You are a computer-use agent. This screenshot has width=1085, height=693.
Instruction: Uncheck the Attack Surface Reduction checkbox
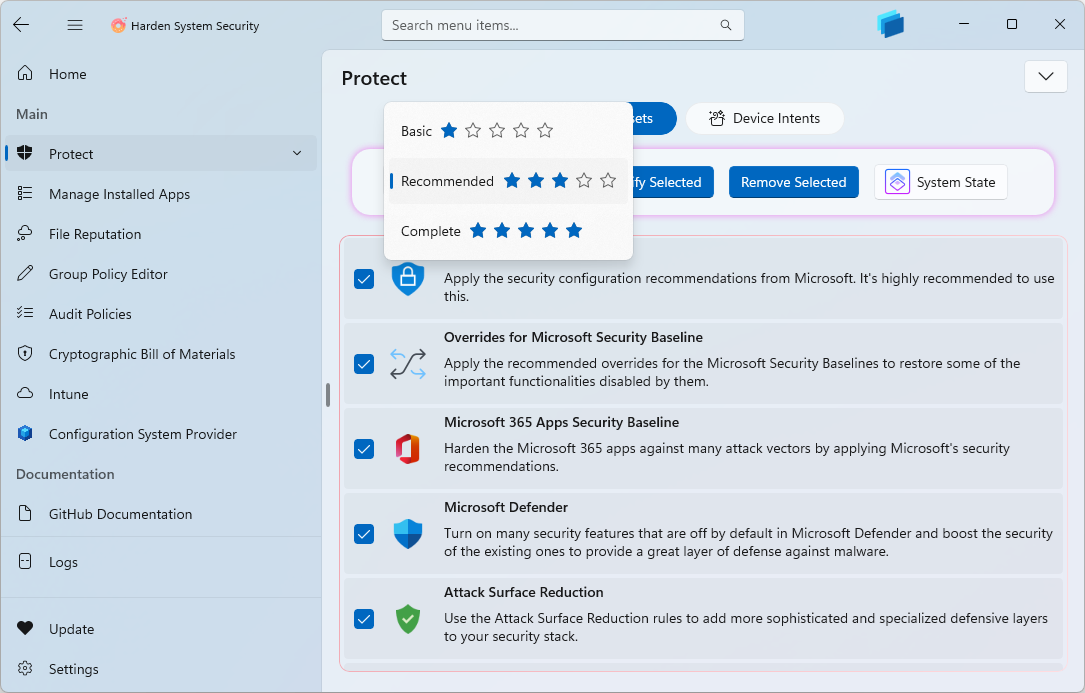pos(364,619)
